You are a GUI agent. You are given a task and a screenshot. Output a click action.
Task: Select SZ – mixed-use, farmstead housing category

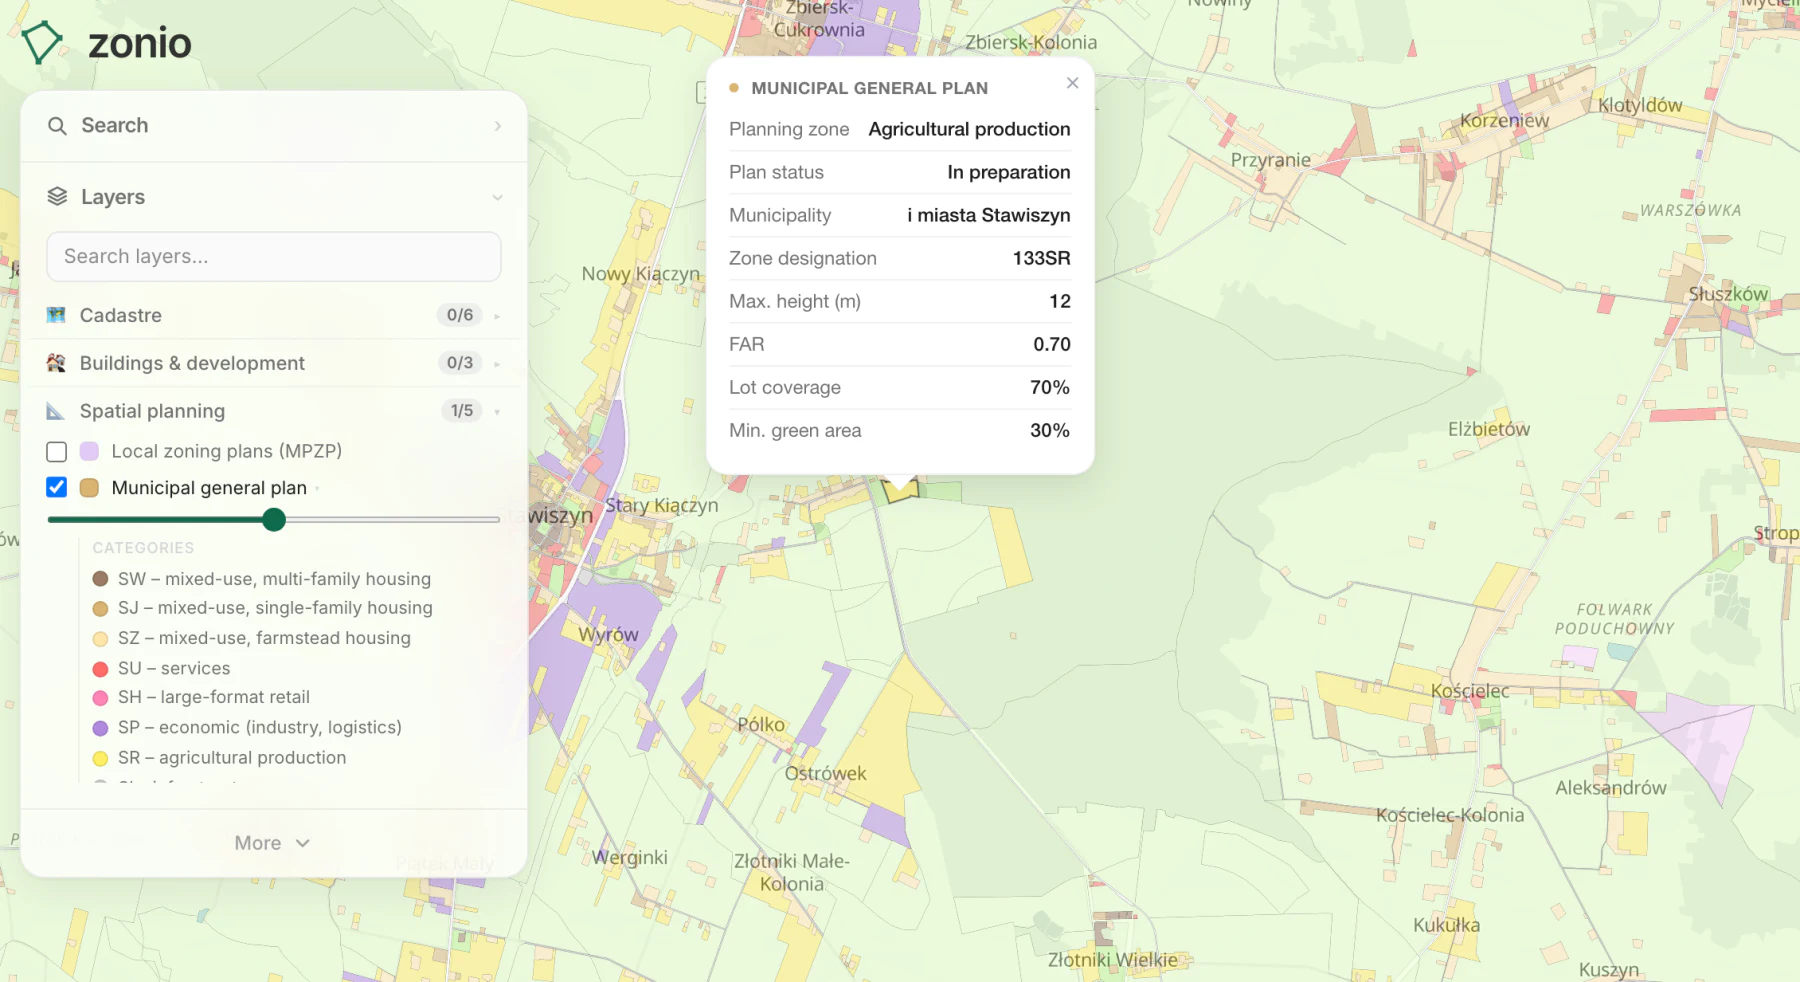[252, 638]
